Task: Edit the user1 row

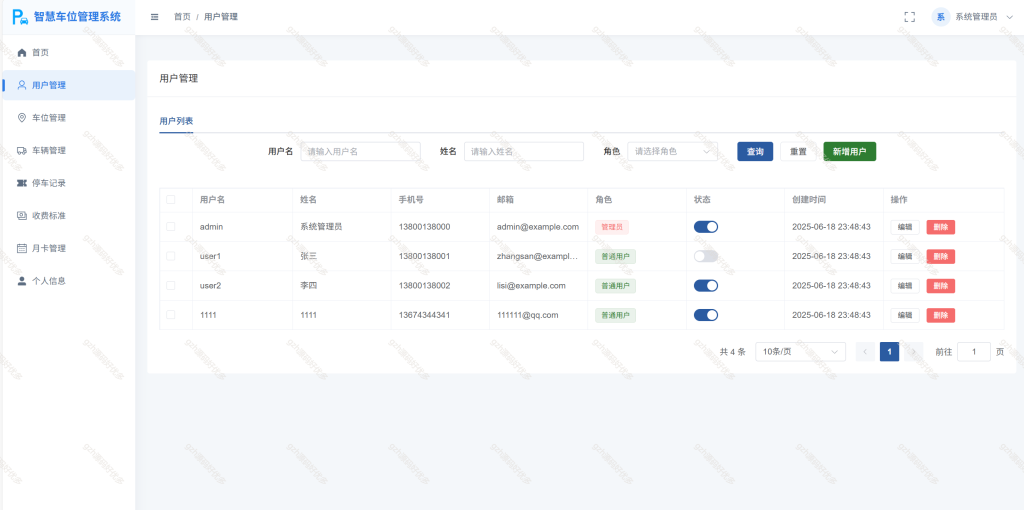Action: pos(905,257)
